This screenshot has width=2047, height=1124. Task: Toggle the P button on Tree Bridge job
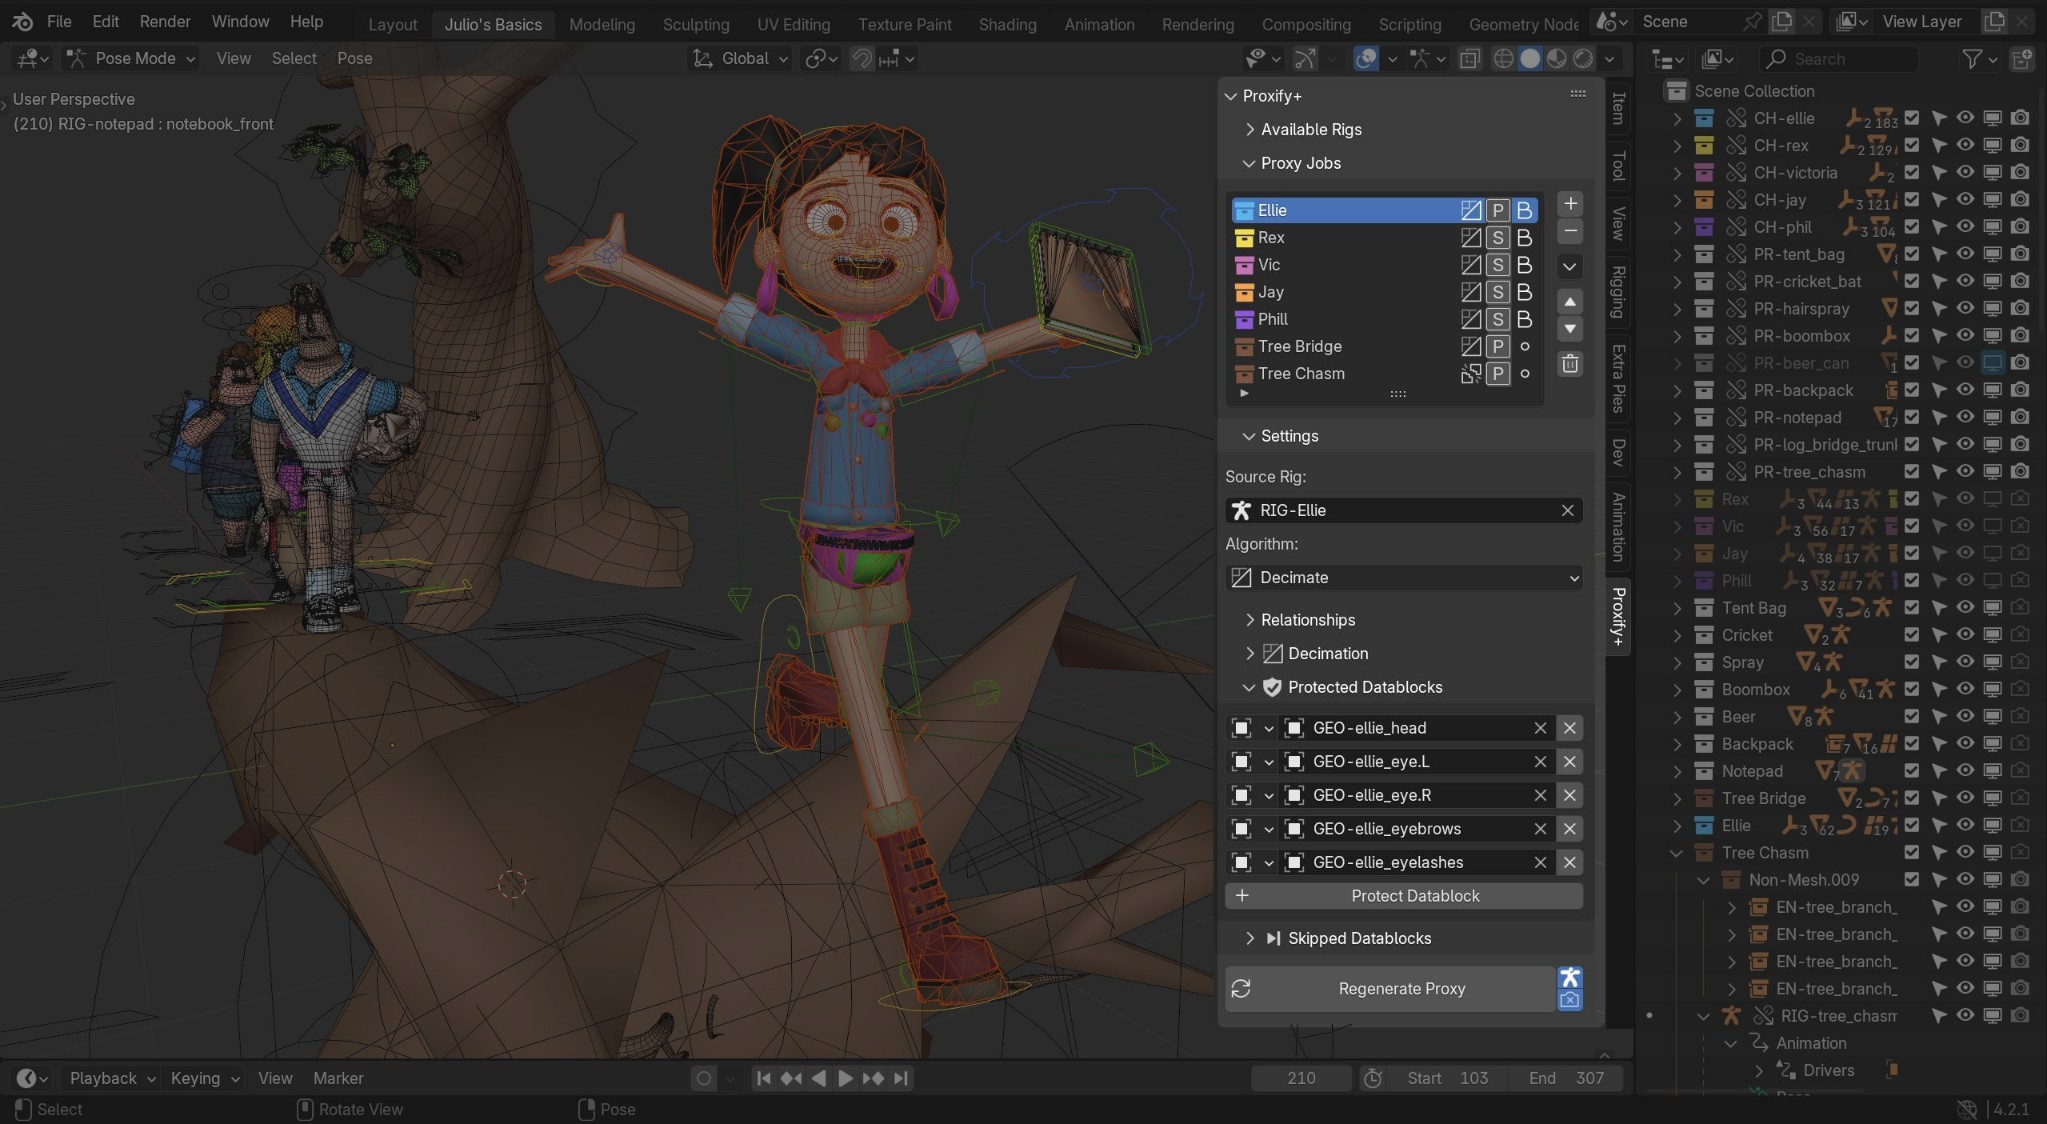1497,346
